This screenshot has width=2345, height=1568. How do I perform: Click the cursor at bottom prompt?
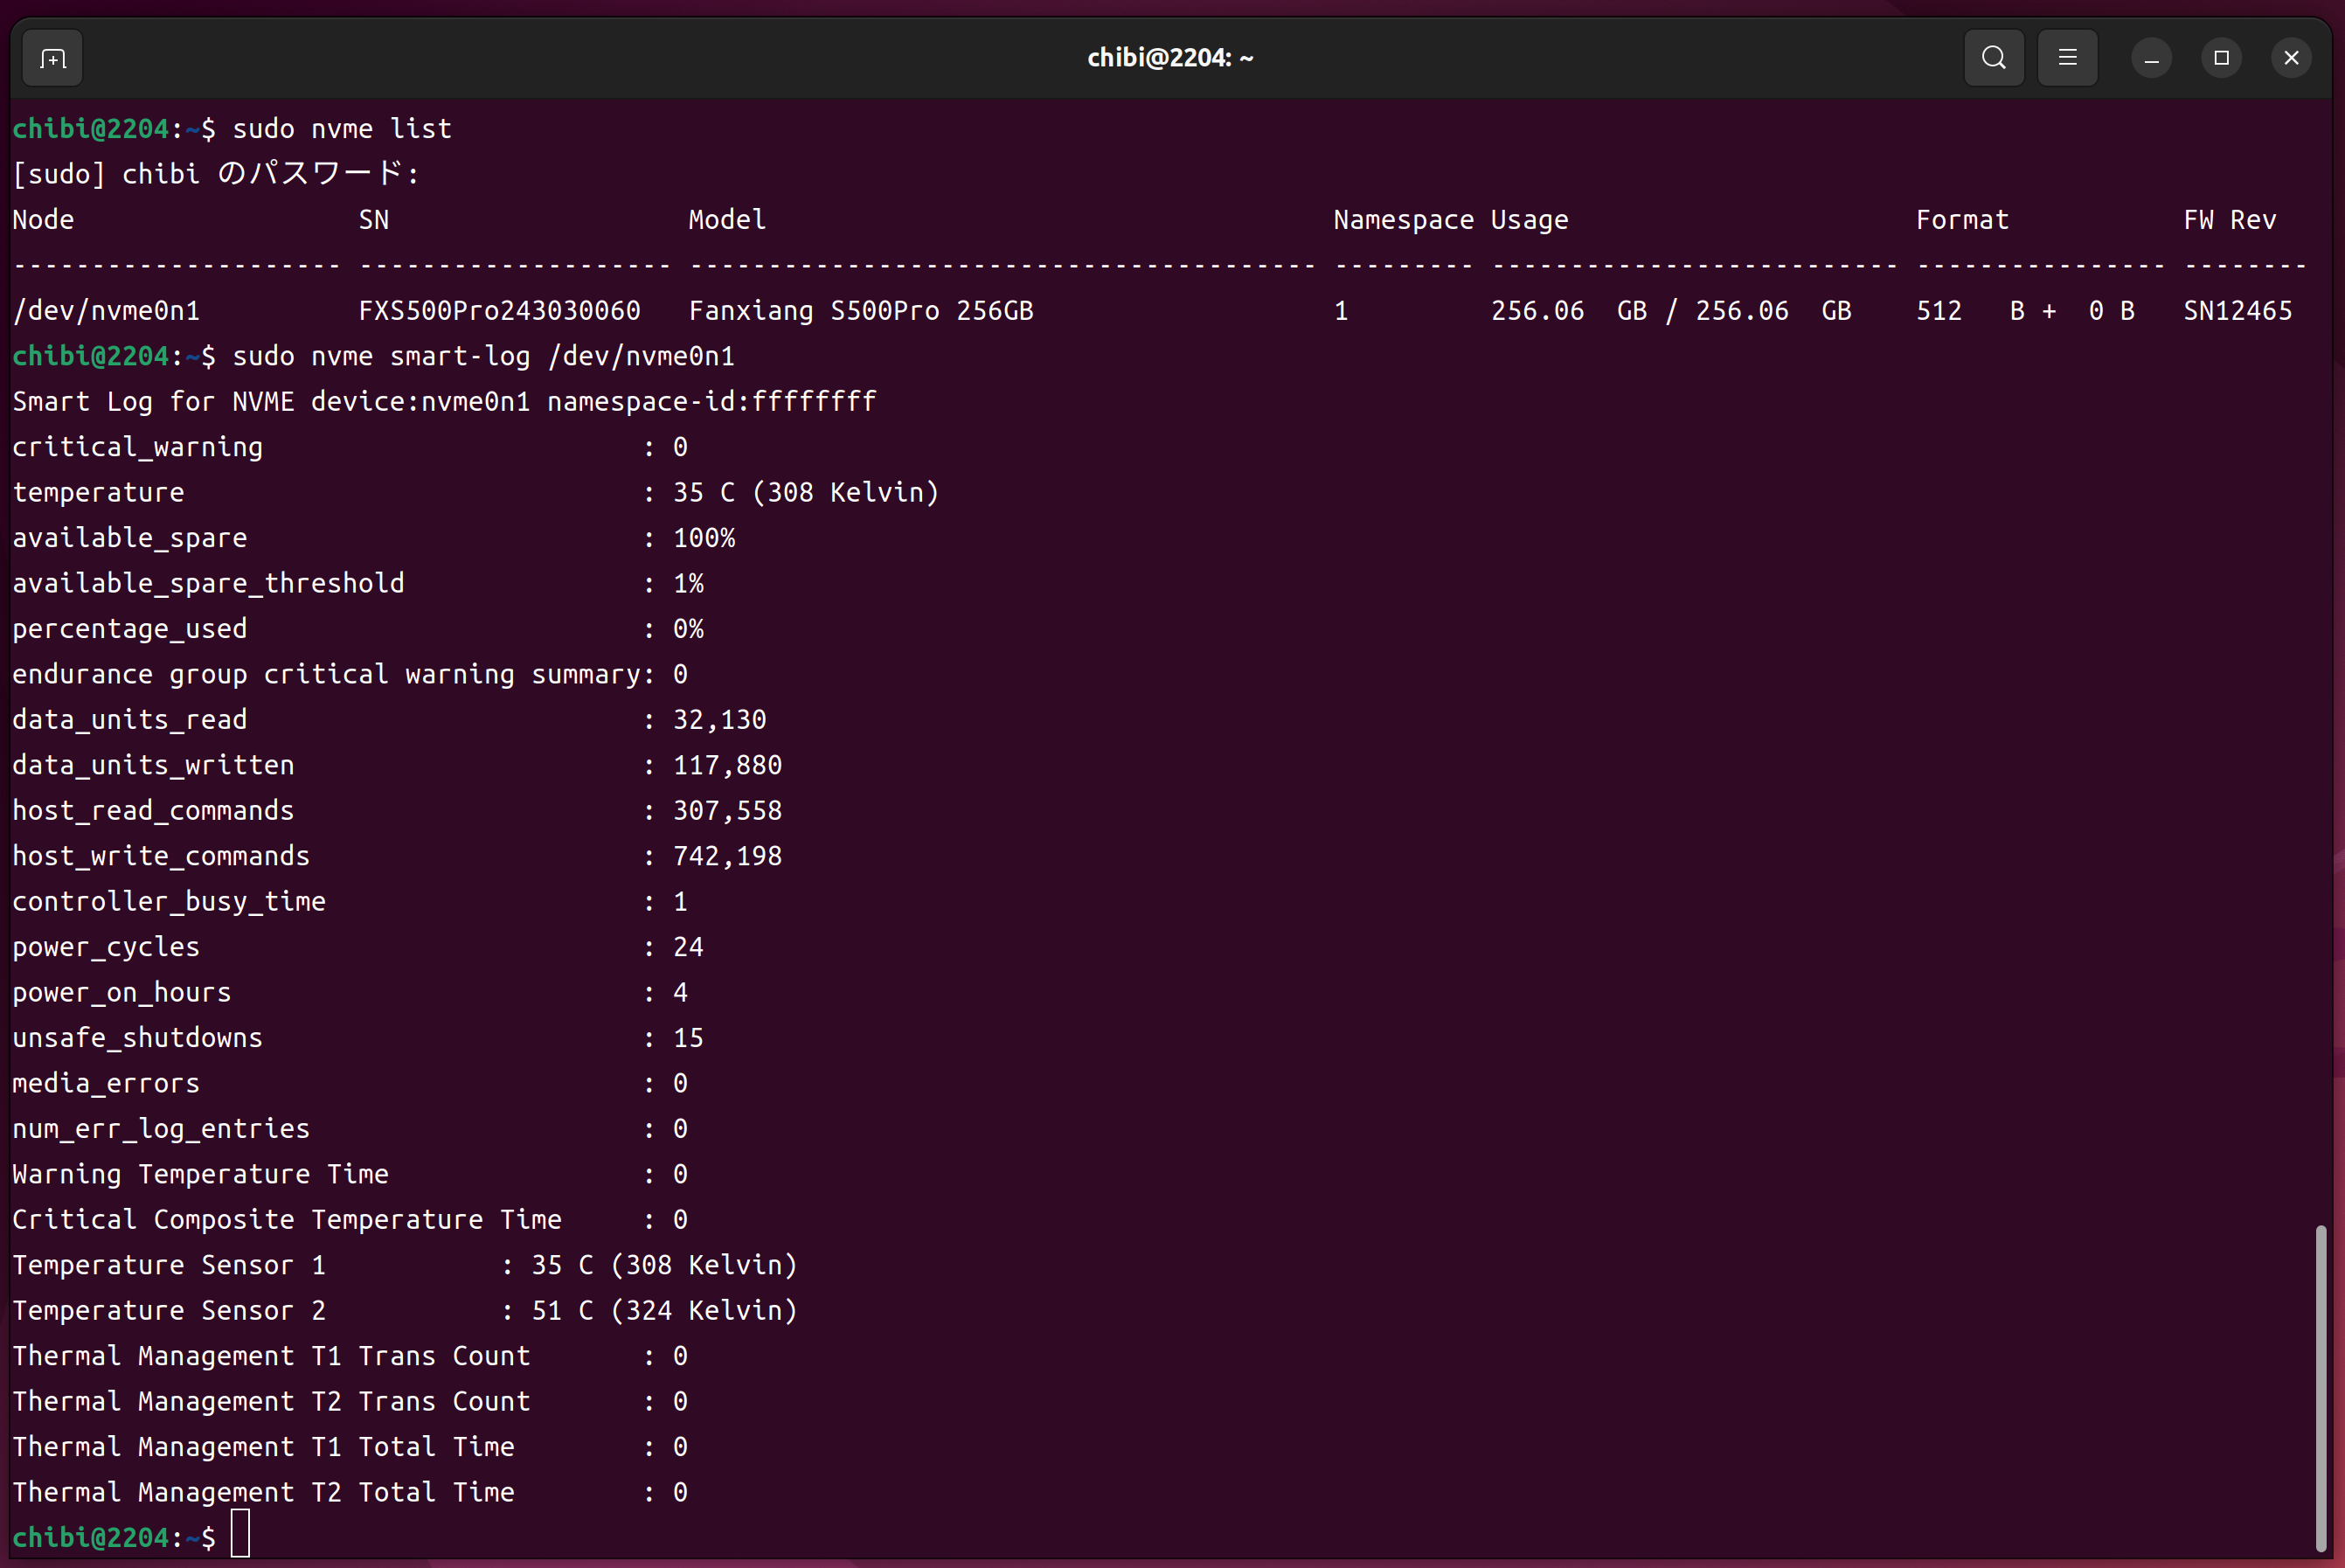click(240, 1535)
